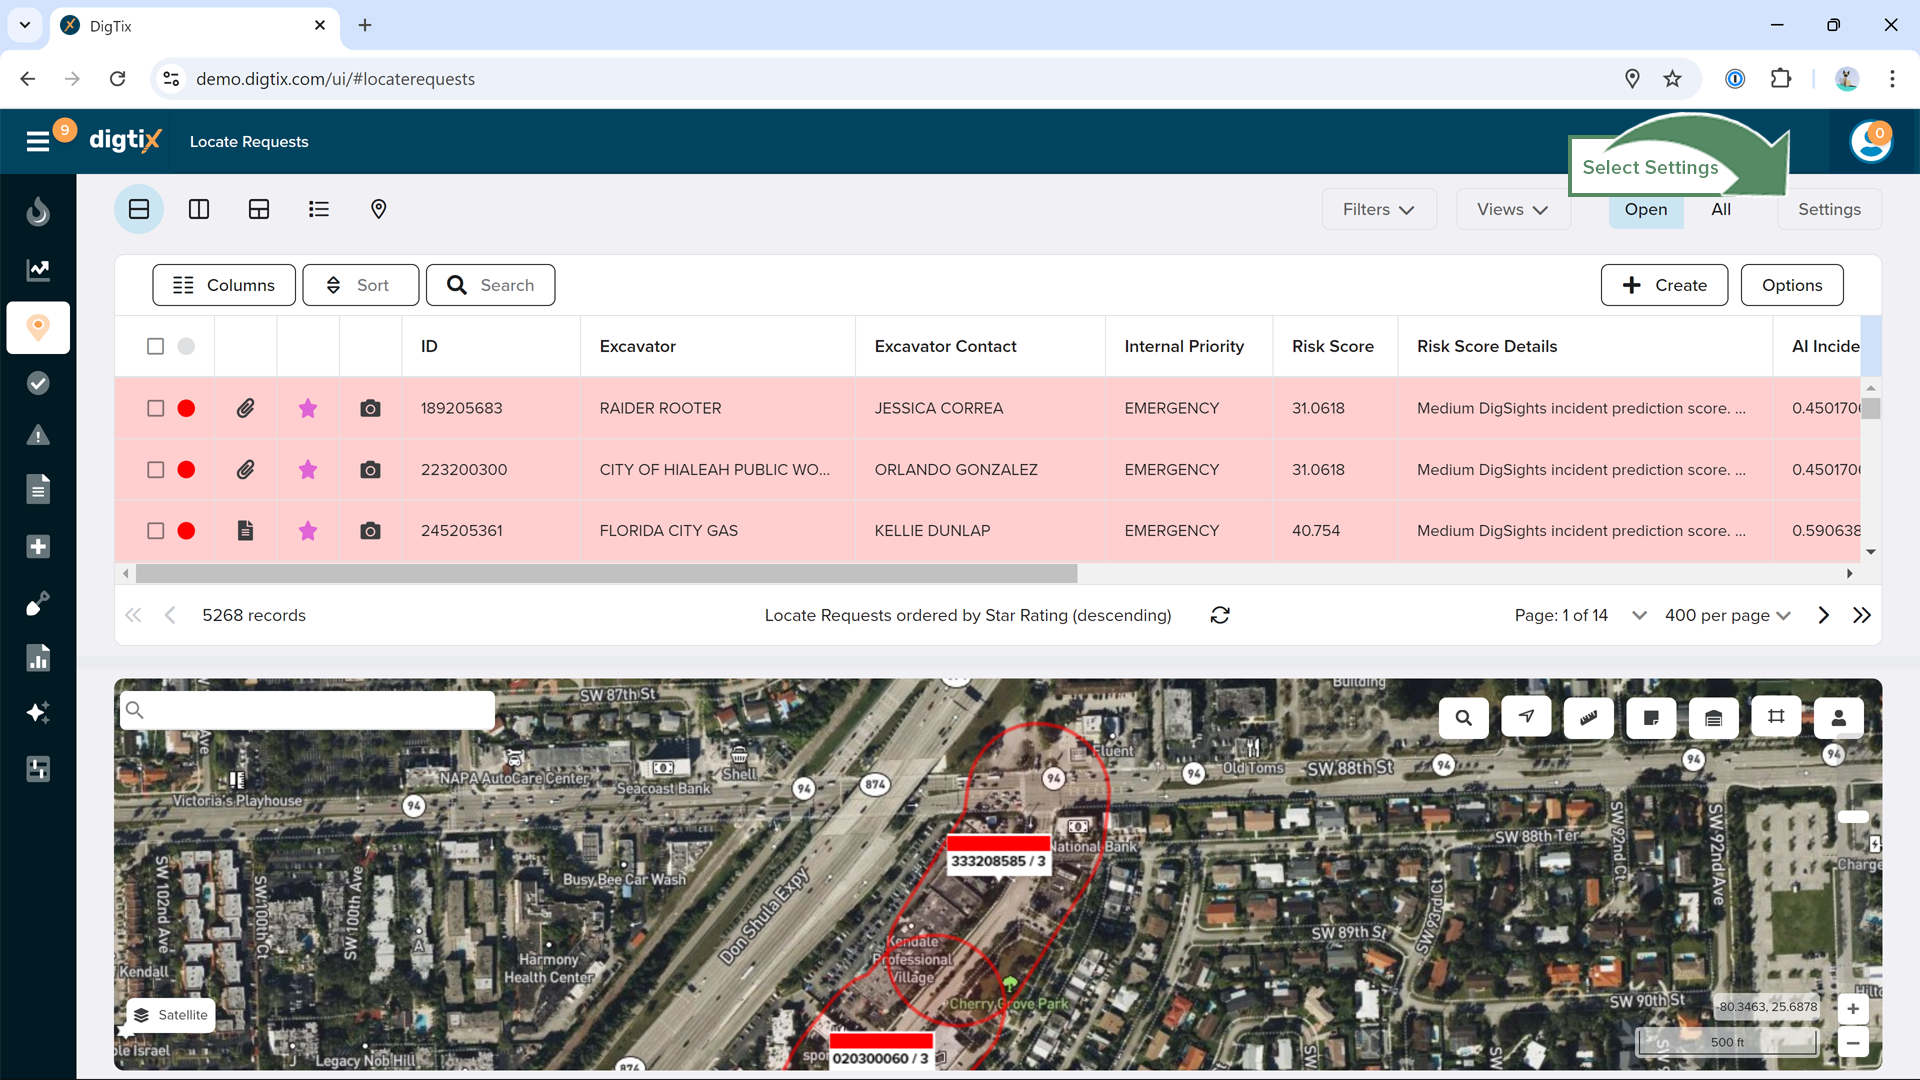Open the Views dropdown

pos(1512,209)
